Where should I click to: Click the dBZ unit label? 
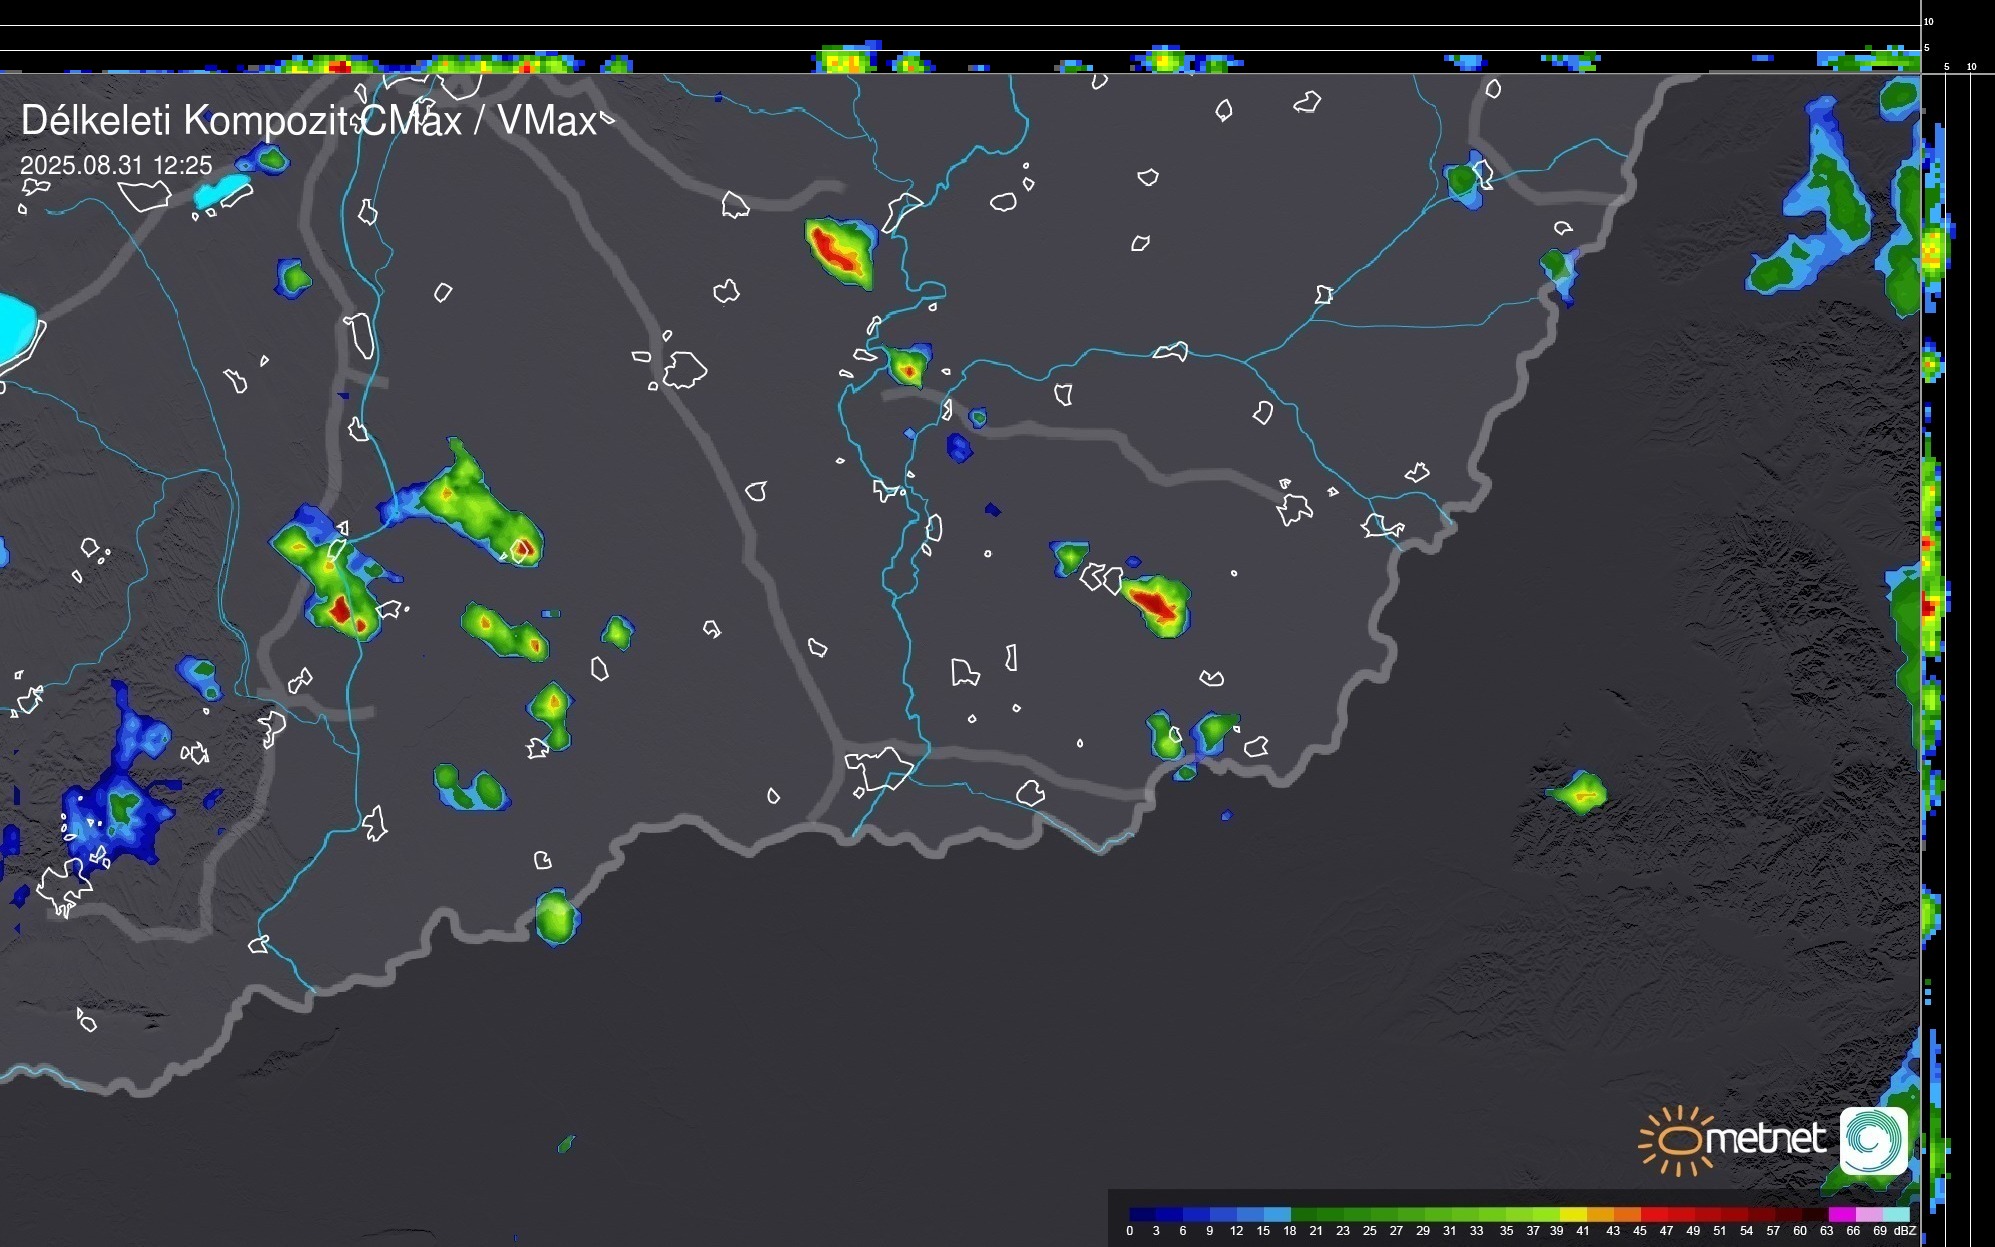[x=1904, y=1231]
